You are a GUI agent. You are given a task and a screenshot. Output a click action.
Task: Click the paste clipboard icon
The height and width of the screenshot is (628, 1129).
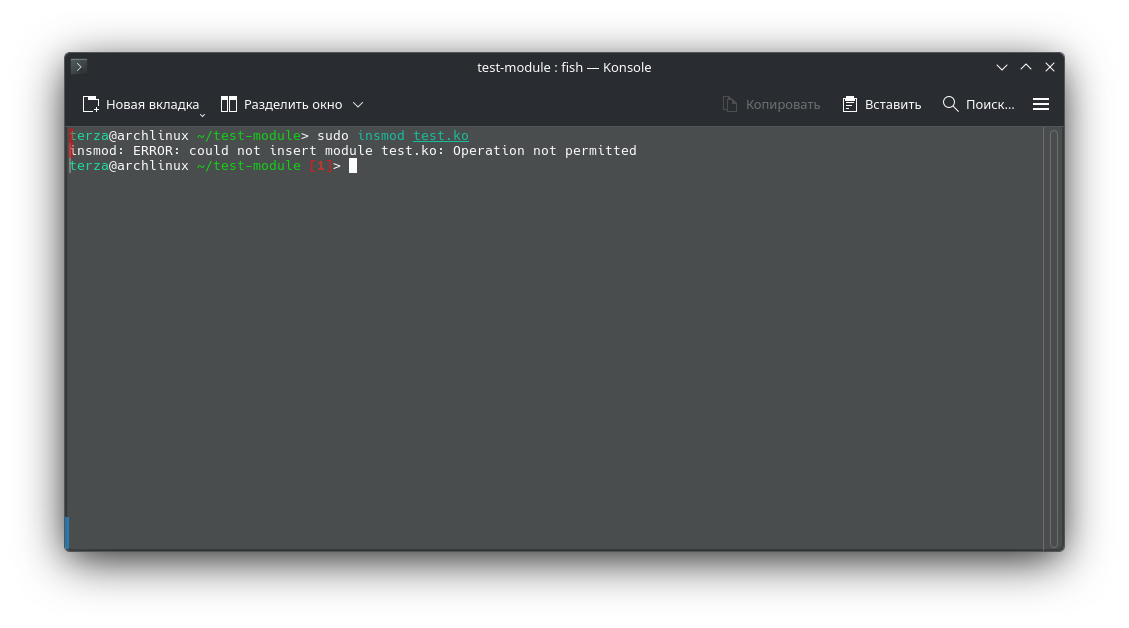click(850, 104)
